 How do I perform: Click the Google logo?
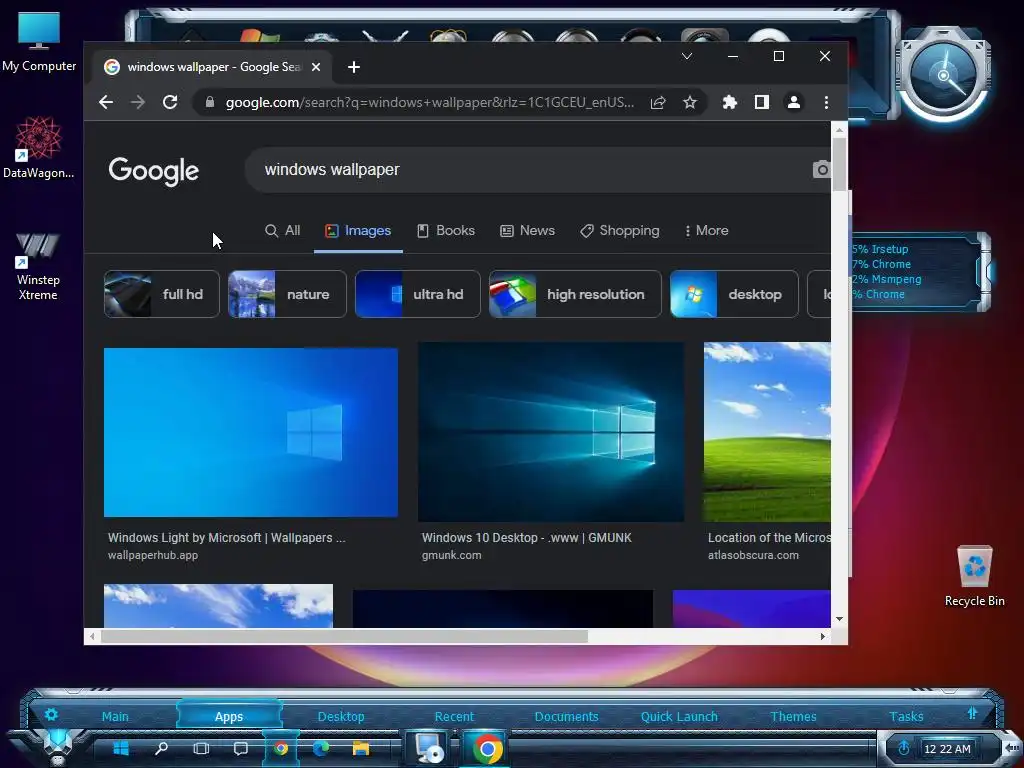point(153,171)
